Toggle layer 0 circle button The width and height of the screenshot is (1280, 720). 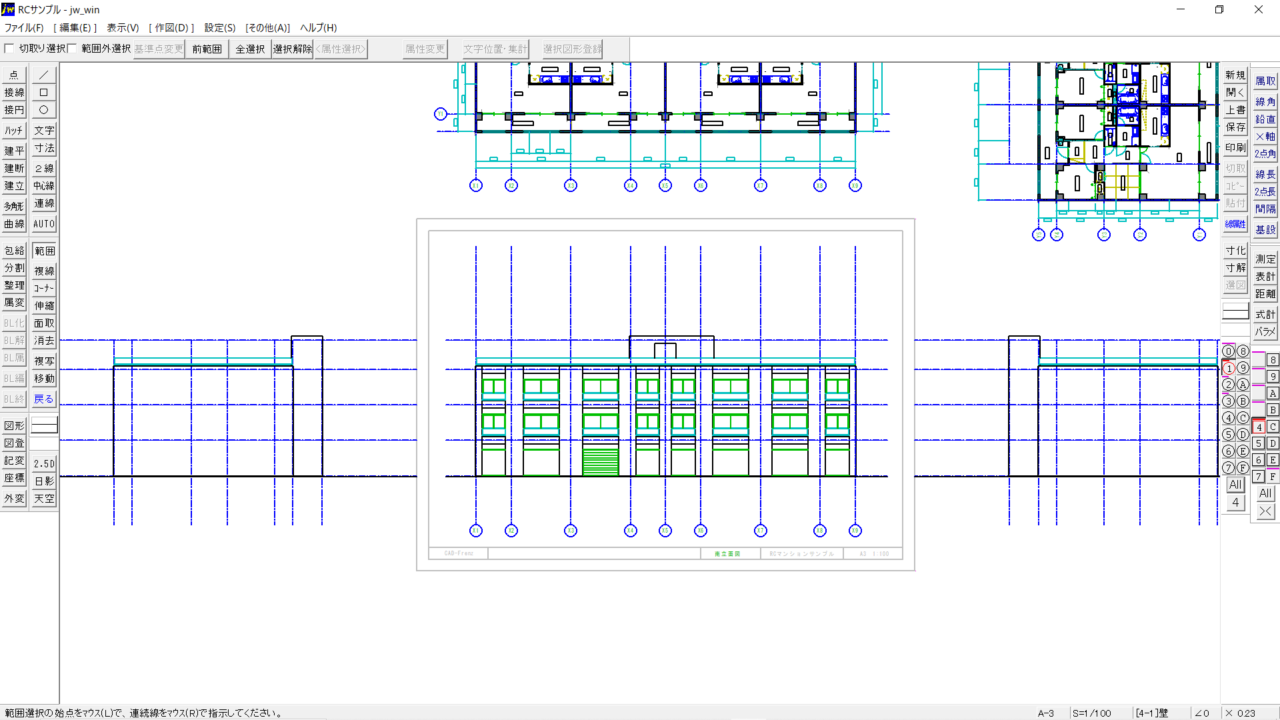point(1228,351)
